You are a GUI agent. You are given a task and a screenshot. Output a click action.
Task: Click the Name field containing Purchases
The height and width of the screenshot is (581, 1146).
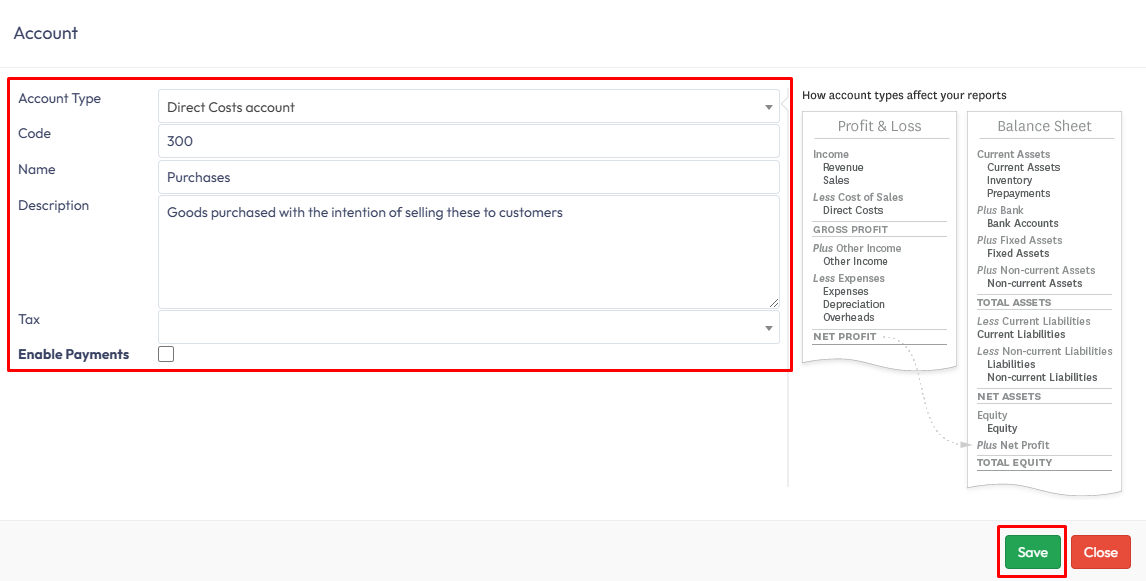tap(468, 177)
